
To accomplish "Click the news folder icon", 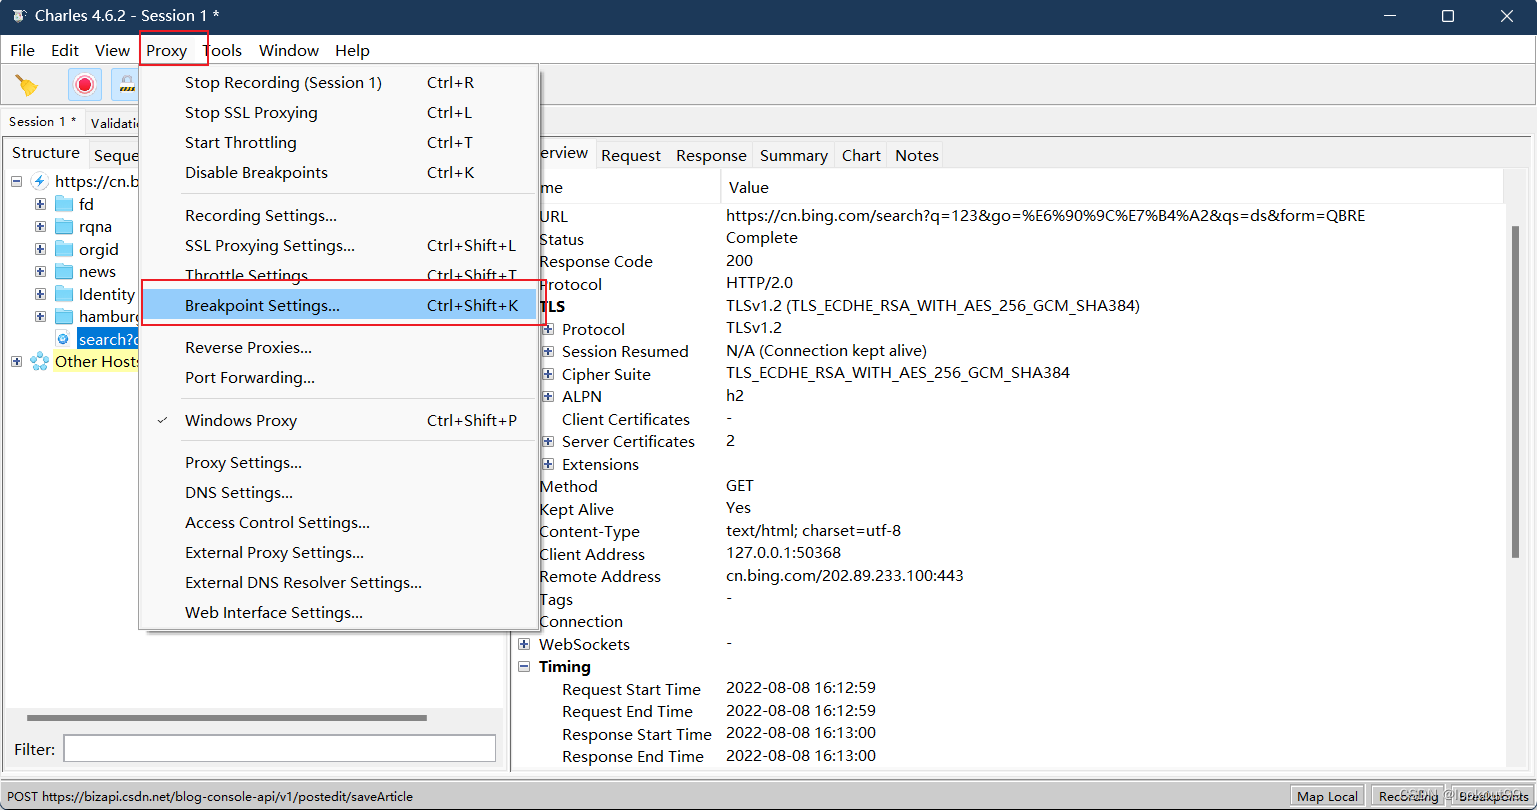I will (64, 272).
